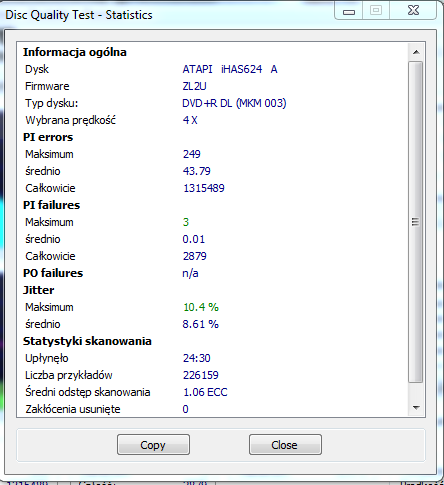Select PI errors average '43.79'
Screen dimensions: 444x485
point(197,171)
